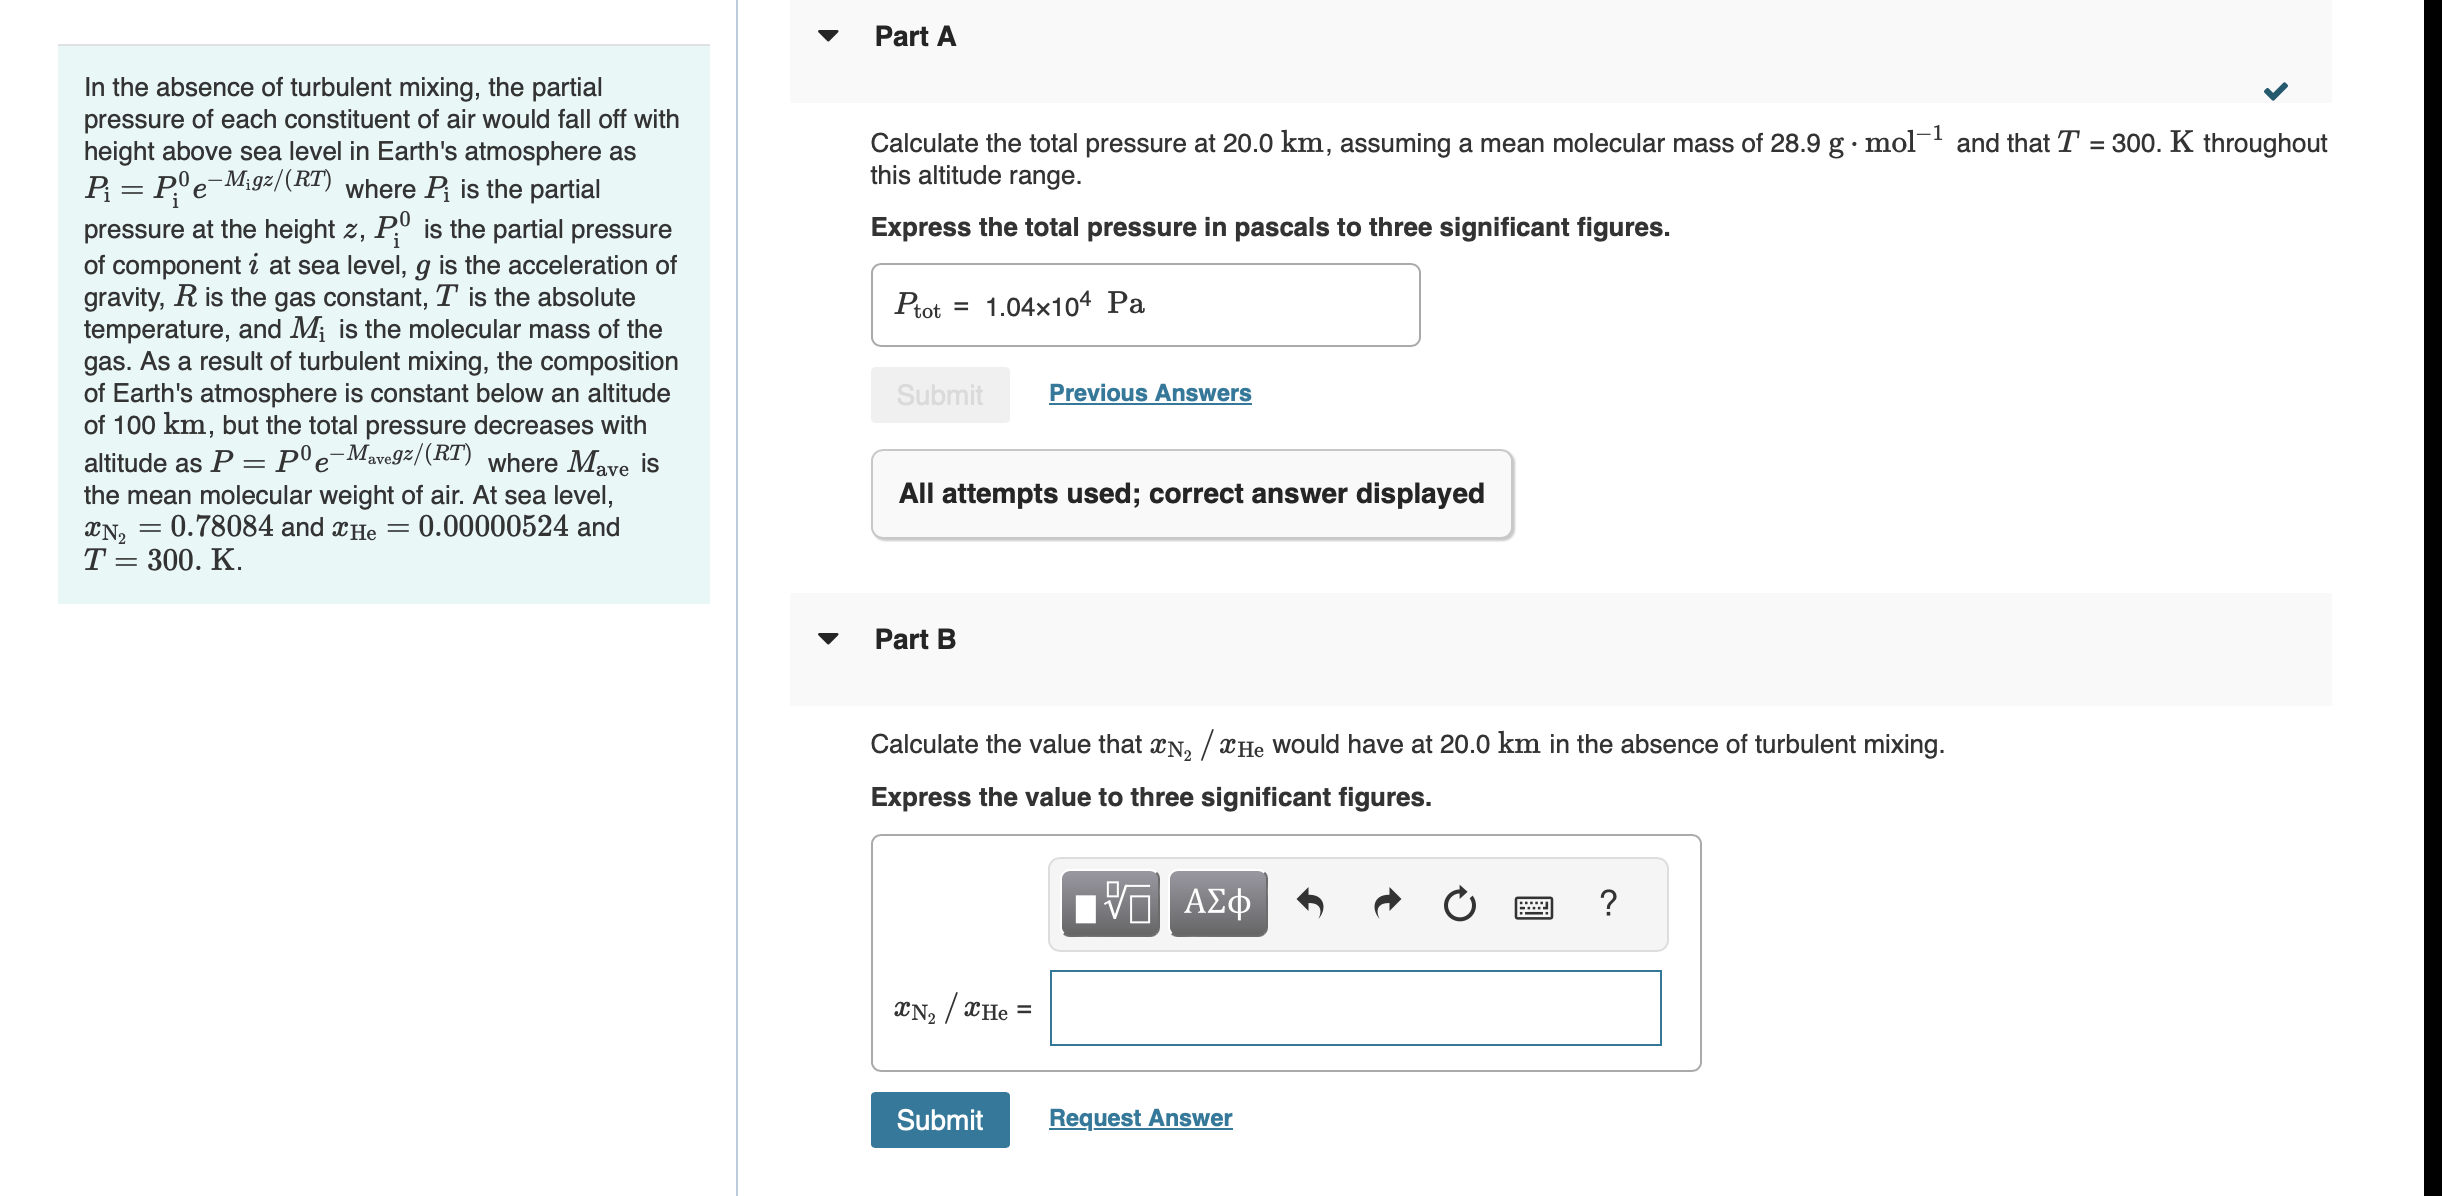
Task: Click the All attempts used message
Action: (x=1192, y=492)
